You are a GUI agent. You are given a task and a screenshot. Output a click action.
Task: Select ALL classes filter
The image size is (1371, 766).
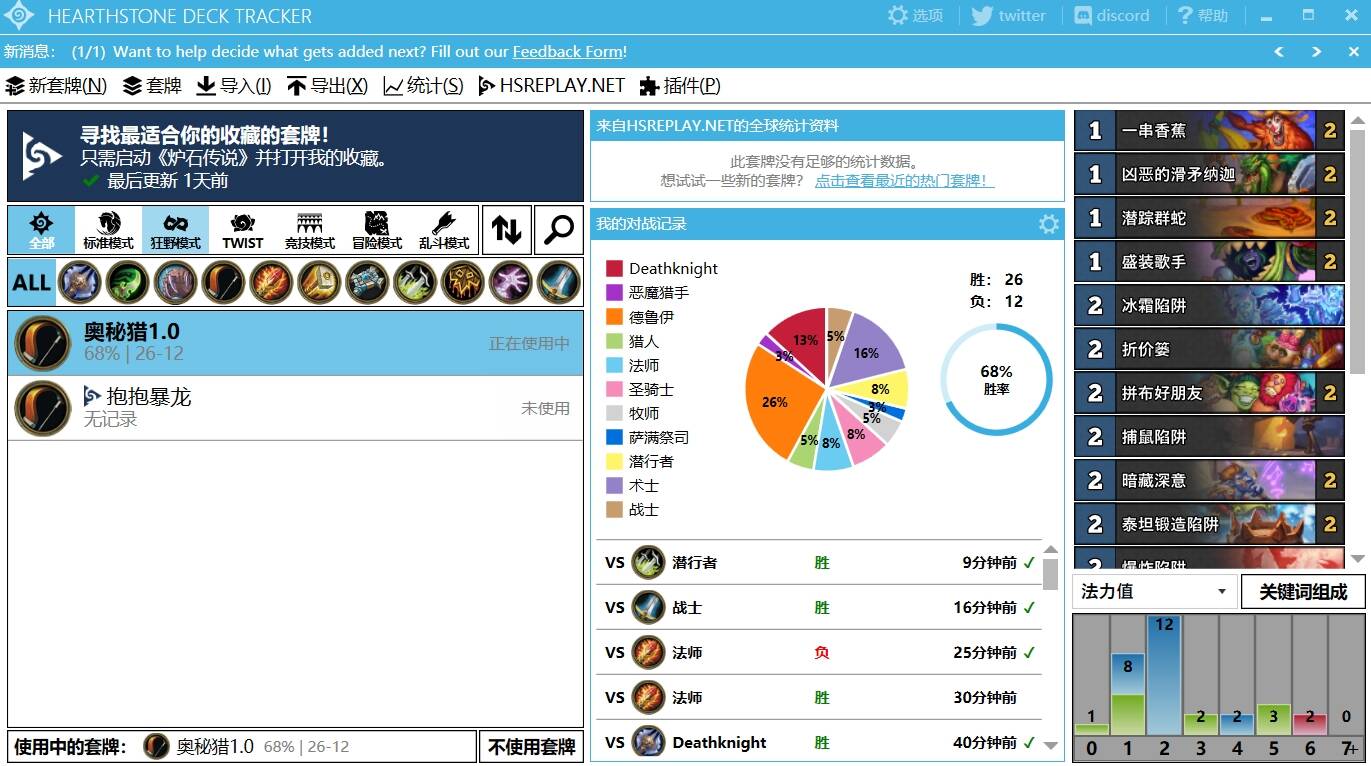click(x=31, y=283)
